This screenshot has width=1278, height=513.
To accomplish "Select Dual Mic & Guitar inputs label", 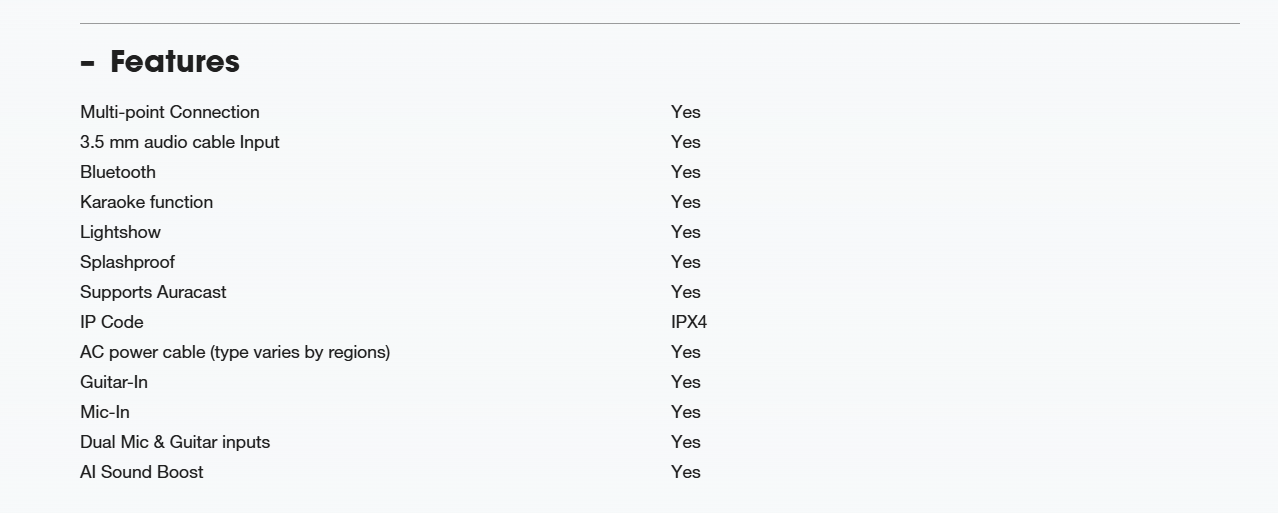I will point(175,442).
